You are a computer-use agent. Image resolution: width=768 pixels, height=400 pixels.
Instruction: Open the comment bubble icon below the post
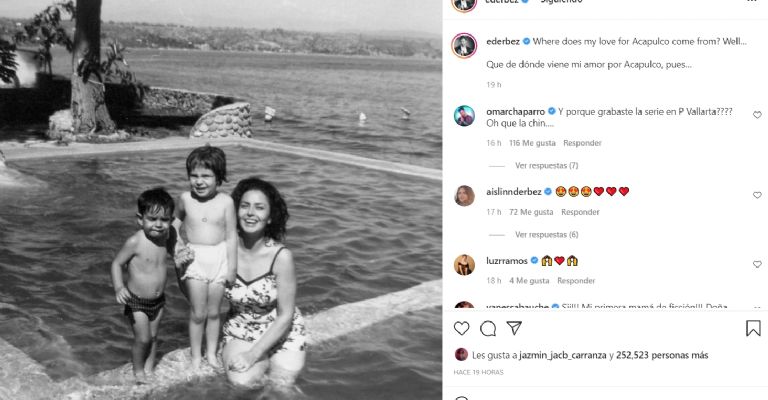point(488,328)
